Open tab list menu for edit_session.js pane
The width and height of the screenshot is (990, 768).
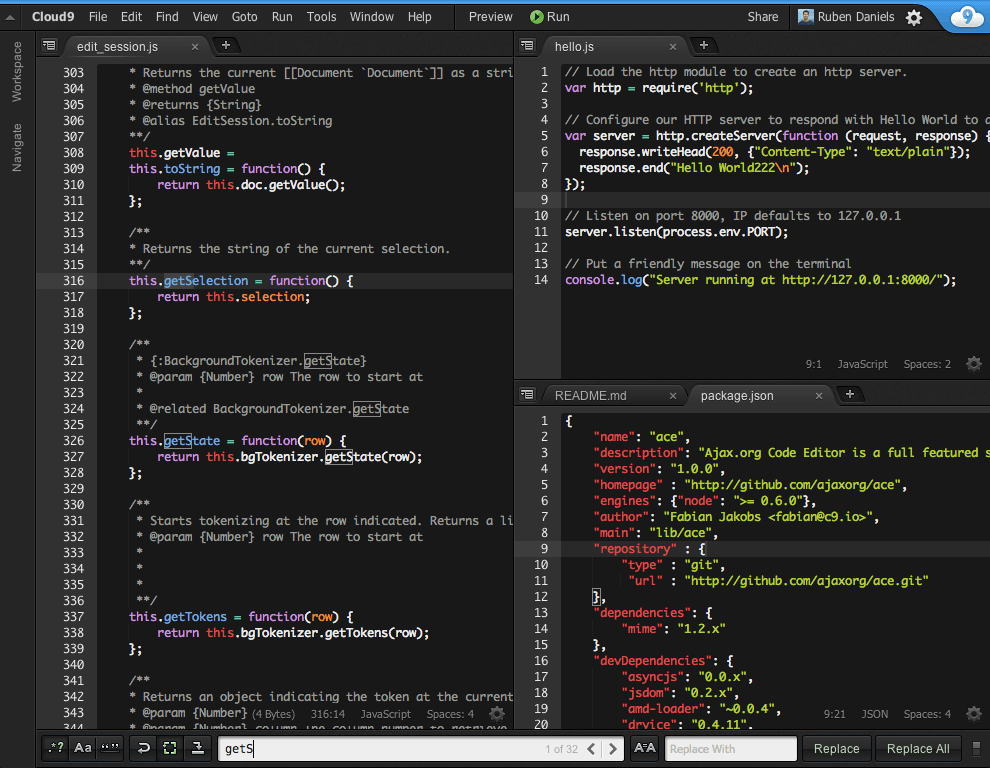49,46
